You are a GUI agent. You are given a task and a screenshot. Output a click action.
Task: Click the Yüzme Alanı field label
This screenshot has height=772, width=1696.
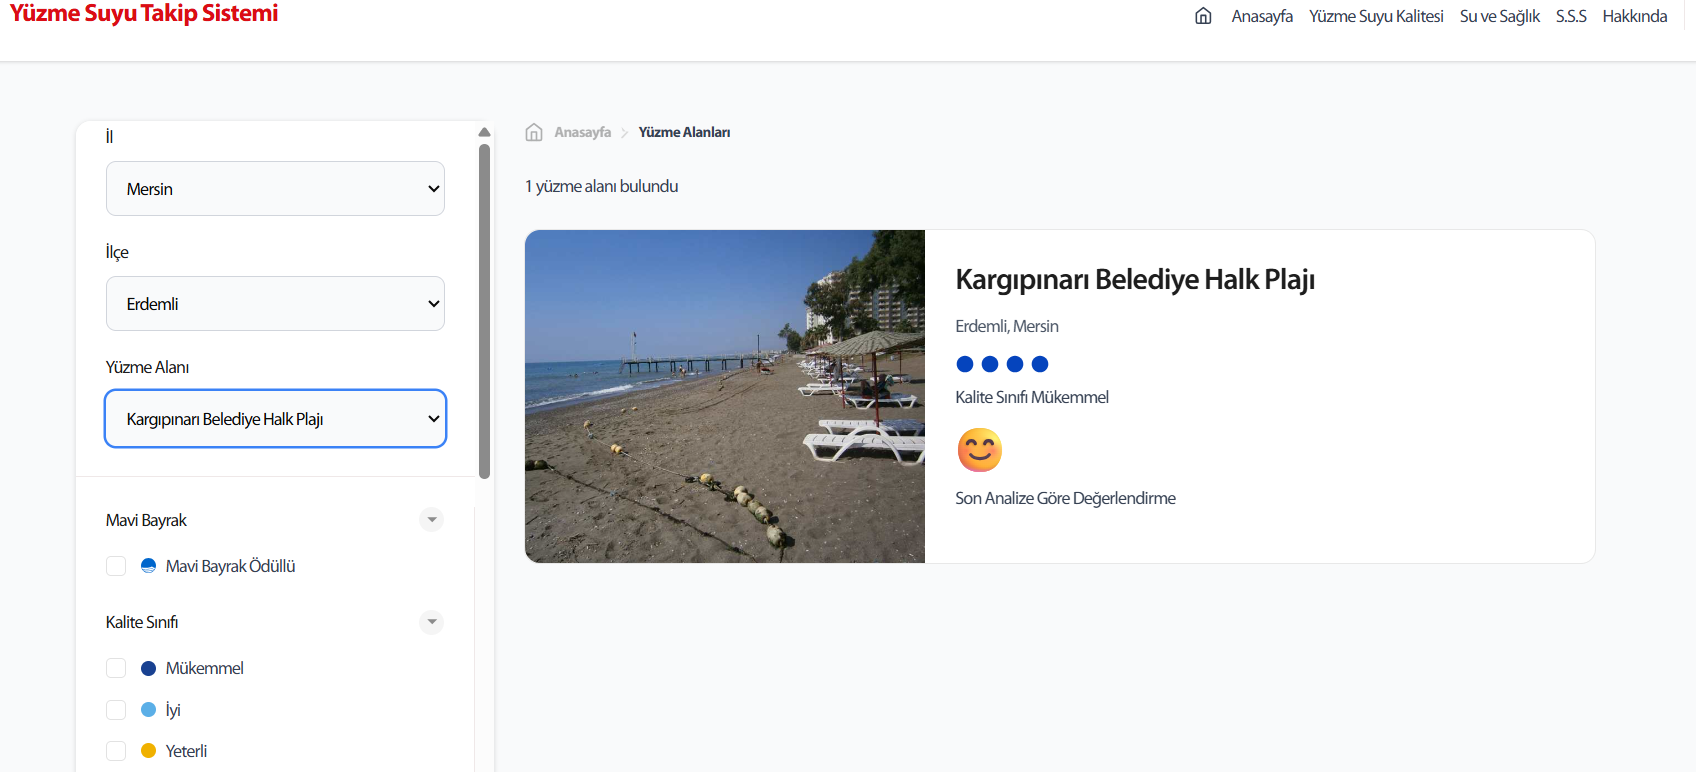147,367
